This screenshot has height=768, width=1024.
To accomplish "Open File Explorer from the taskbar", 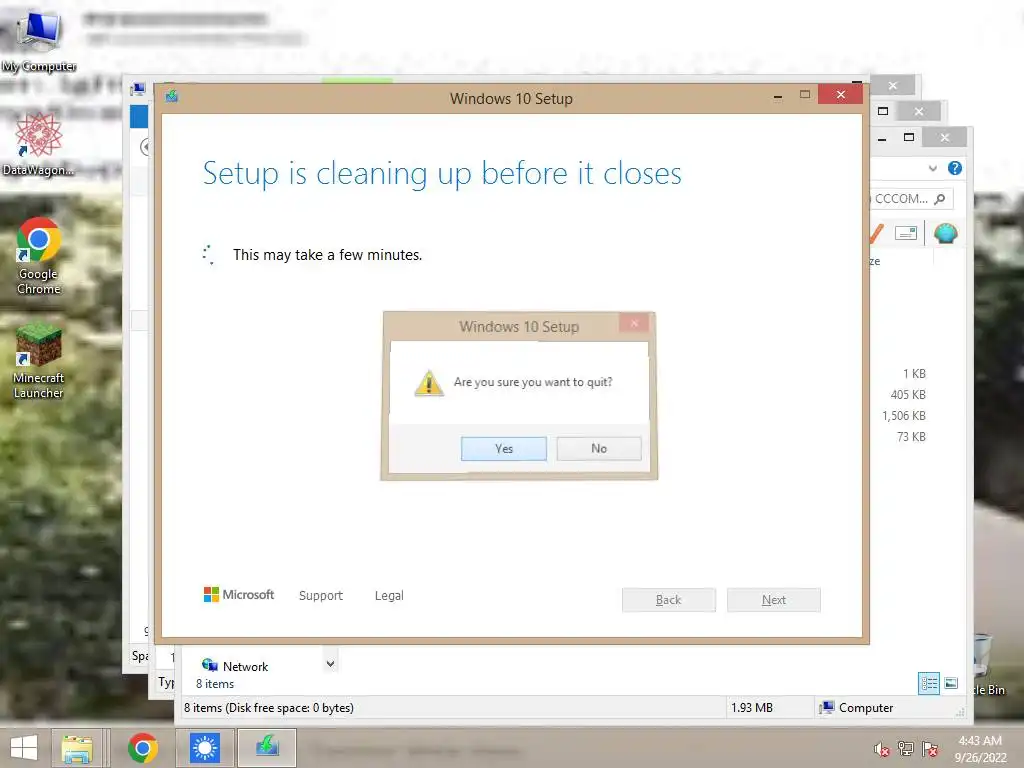I will [77, 748].
